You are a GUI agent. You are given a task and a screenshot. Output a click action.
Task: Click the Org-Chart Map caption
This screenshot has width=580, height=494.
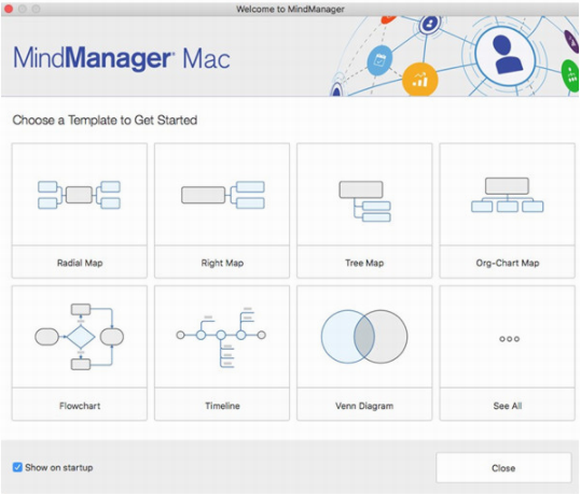508,263
